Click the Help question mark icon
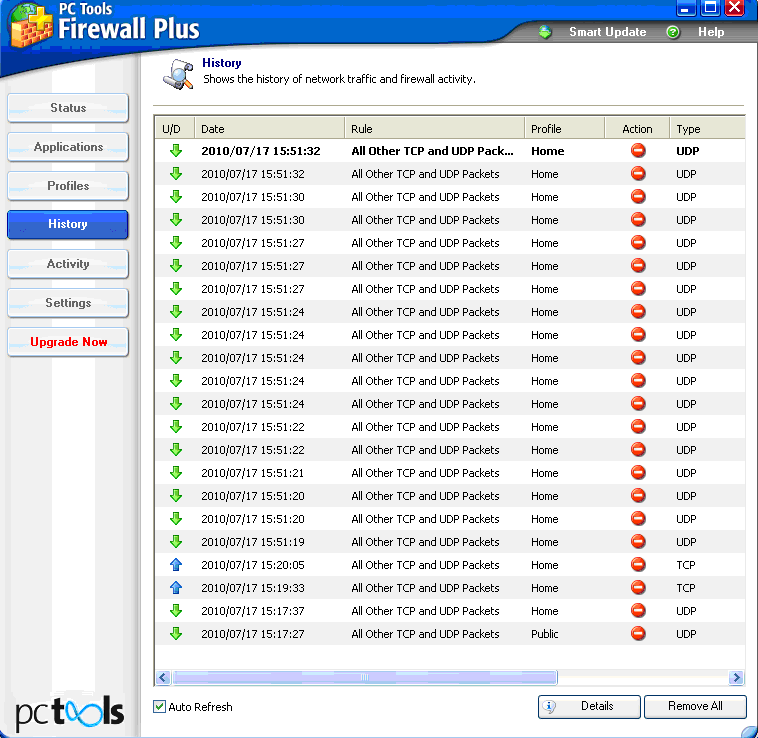This screenshot has height=738, width=758. click(x=673, y=32)
